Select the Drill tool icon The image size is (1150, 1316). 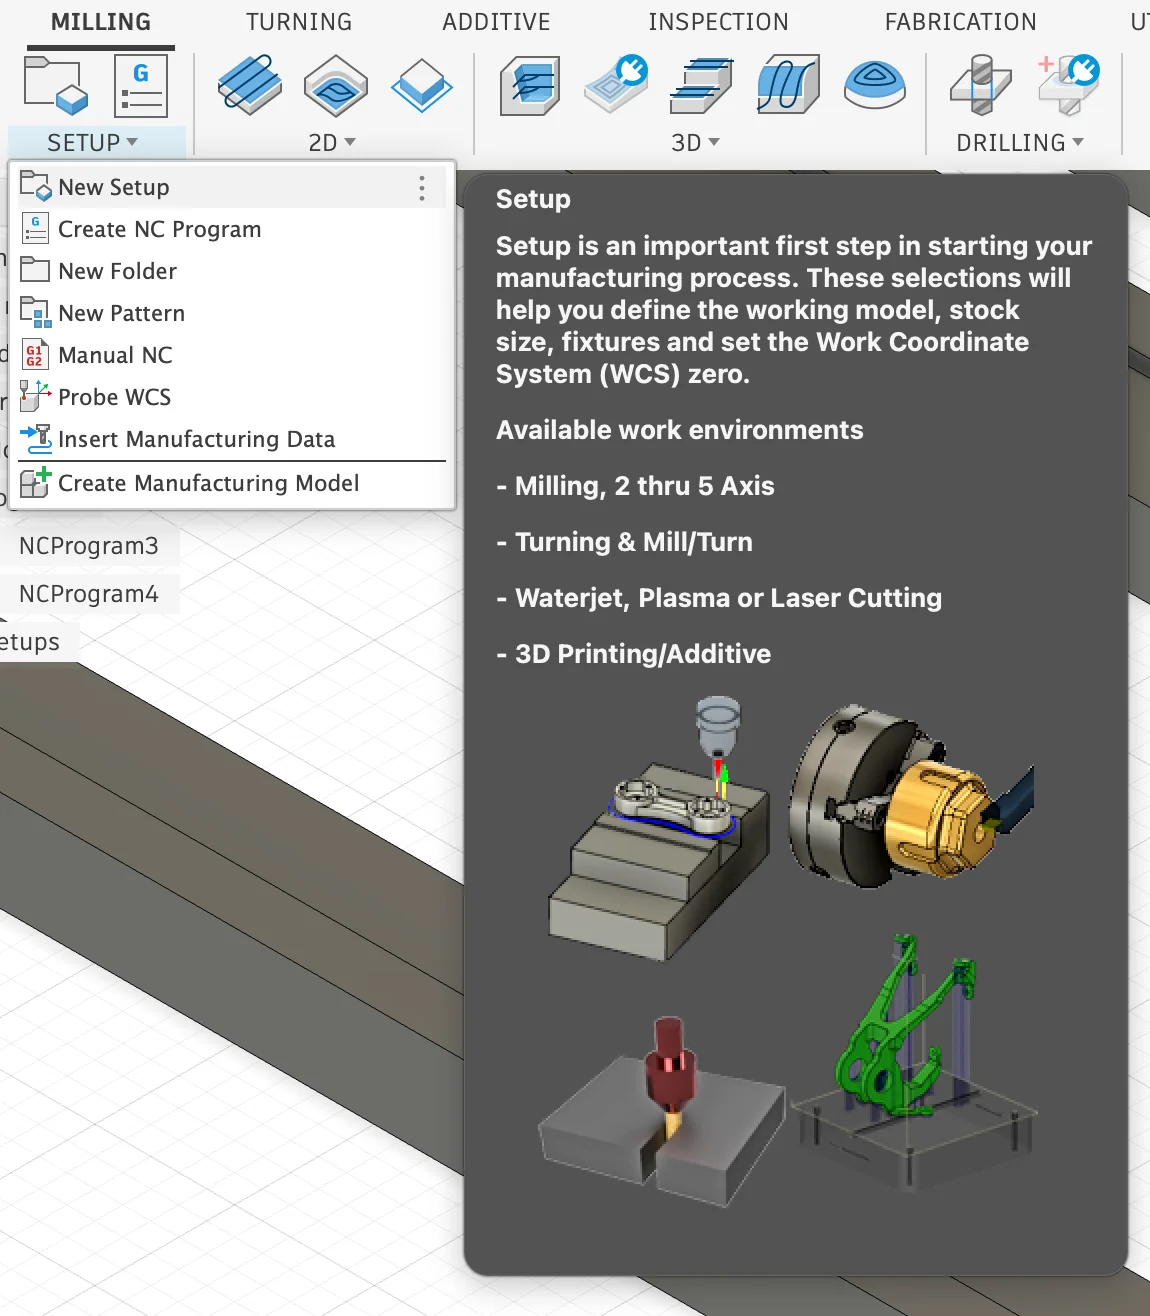tap(981, 85)
